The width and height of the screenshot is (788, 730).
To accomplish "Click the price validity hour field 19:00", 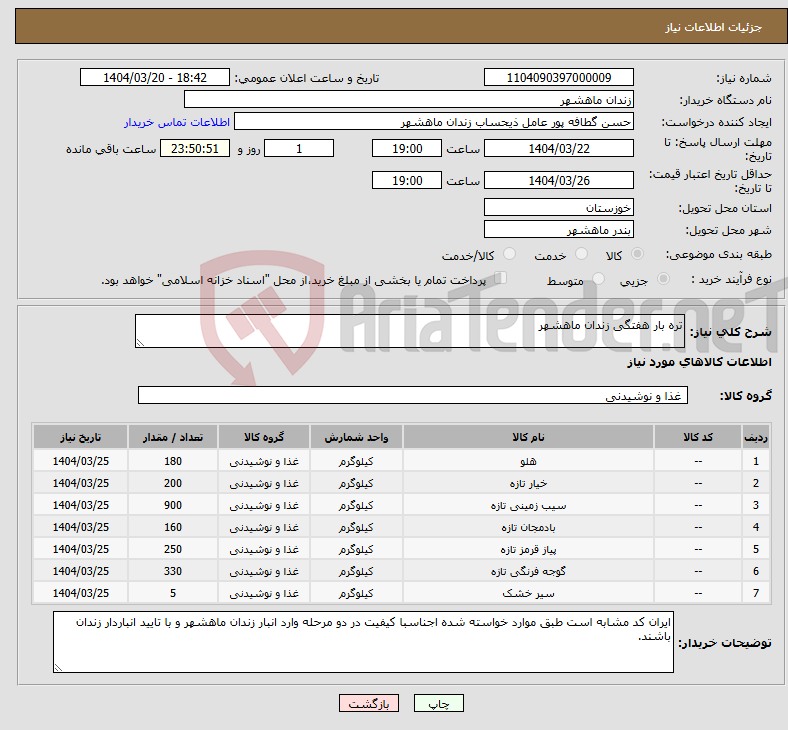I will [x=407, y=180].
